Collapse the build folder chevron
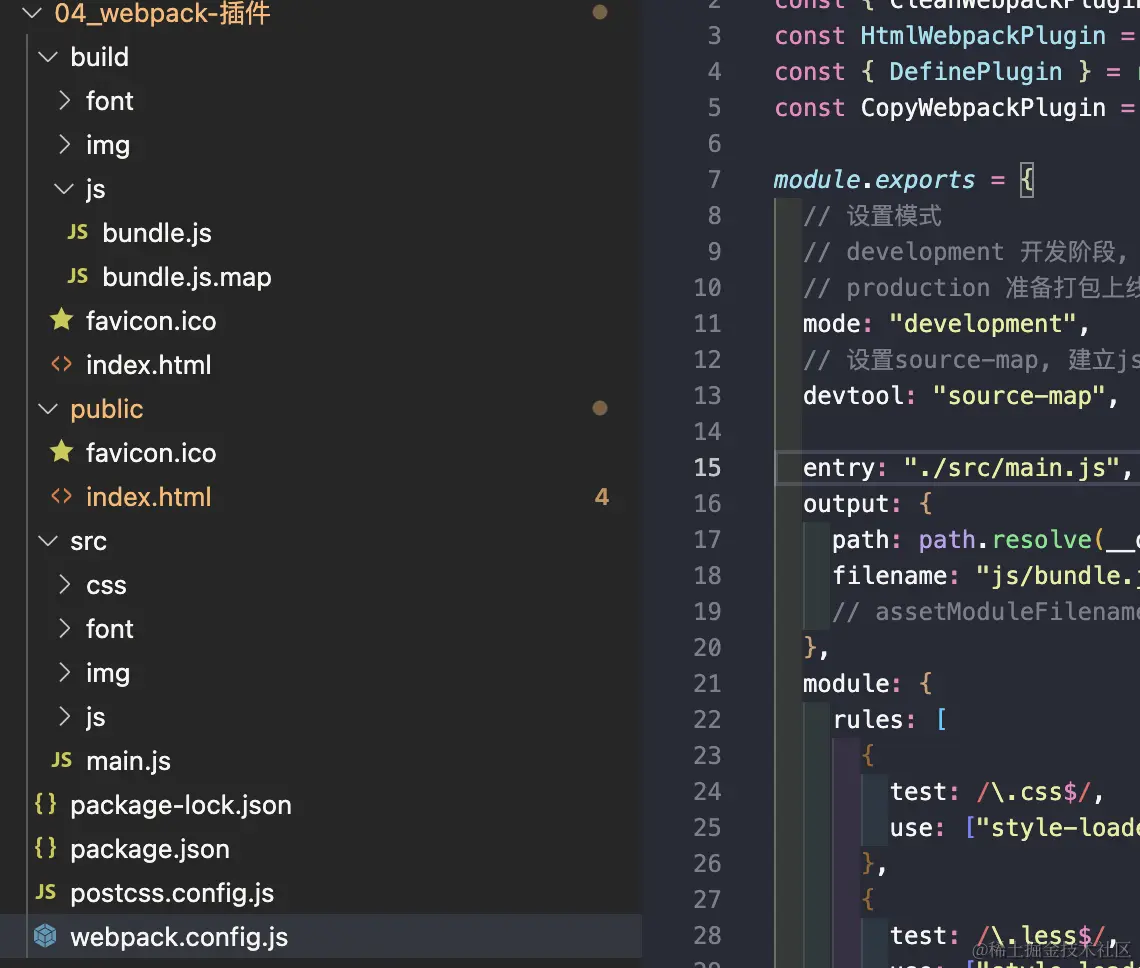 click(48, 57)
